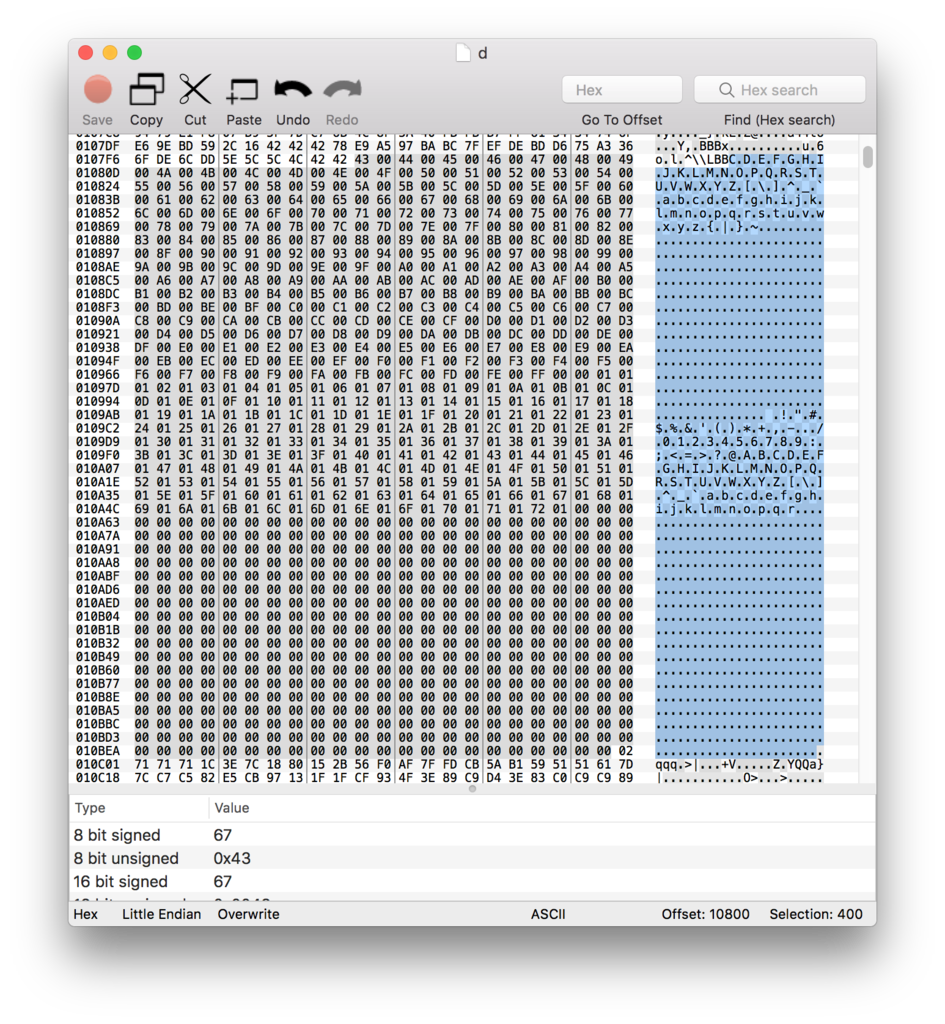
Task: Click offset address 010A63
Action: 98,522
